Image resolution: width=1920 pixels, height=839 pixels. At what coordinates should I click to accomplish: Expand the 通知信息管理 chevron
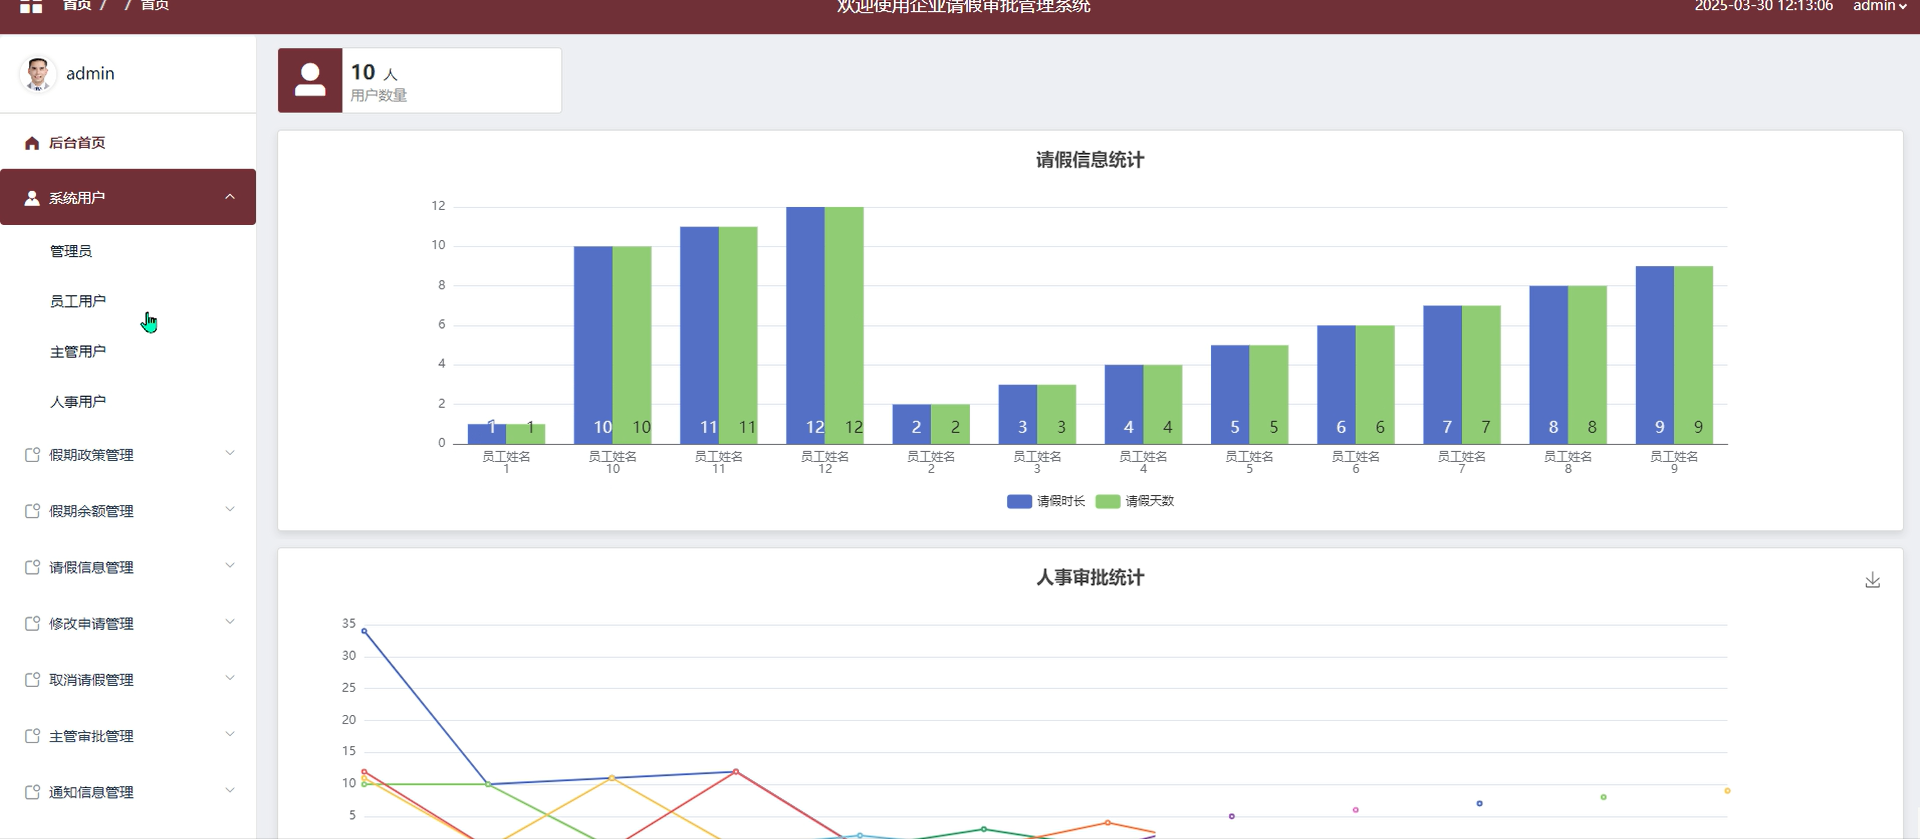point(230,791)
